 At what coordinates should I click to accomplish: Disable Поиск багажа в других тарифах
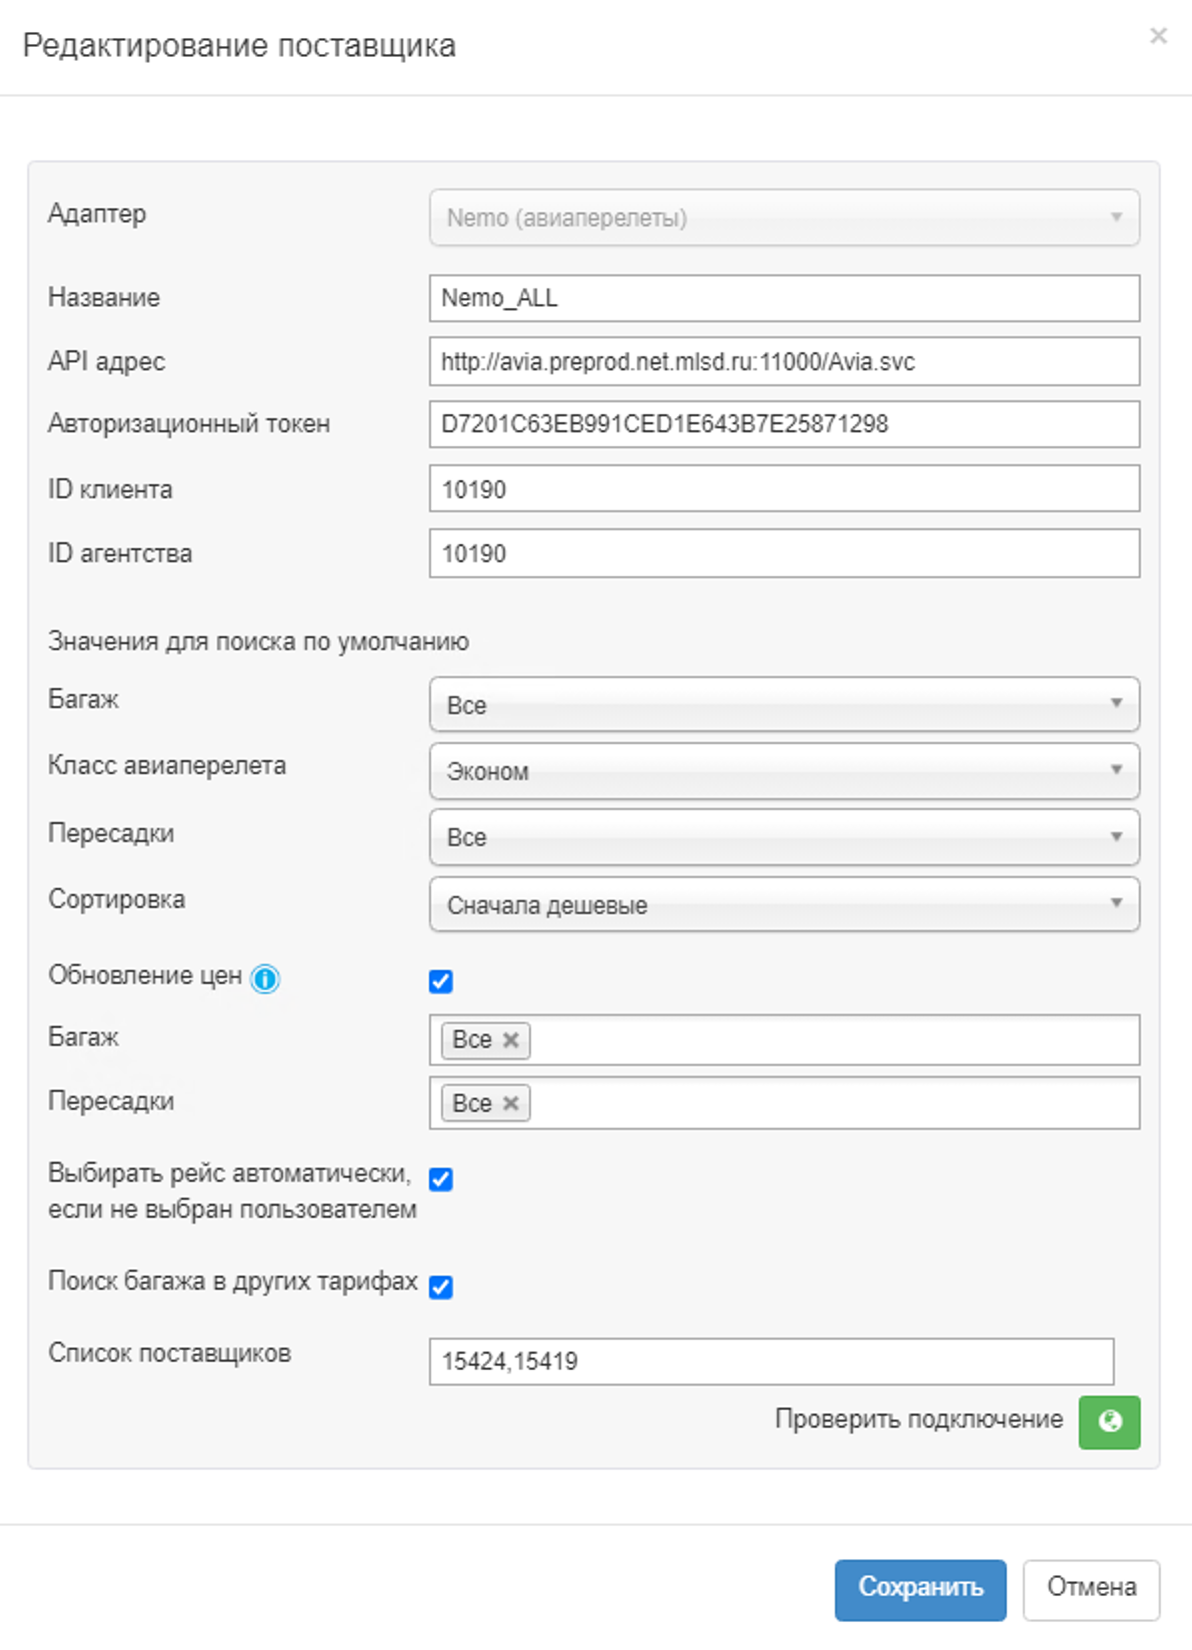point(441,1286)
